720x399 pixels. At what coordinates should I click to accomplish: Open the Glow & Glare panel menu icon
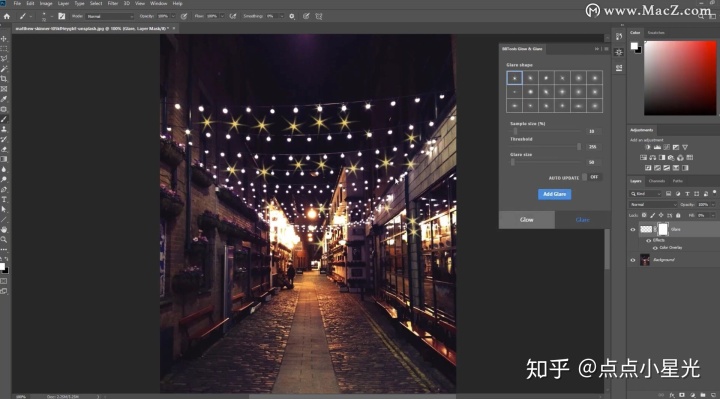(x=606, y=49)
